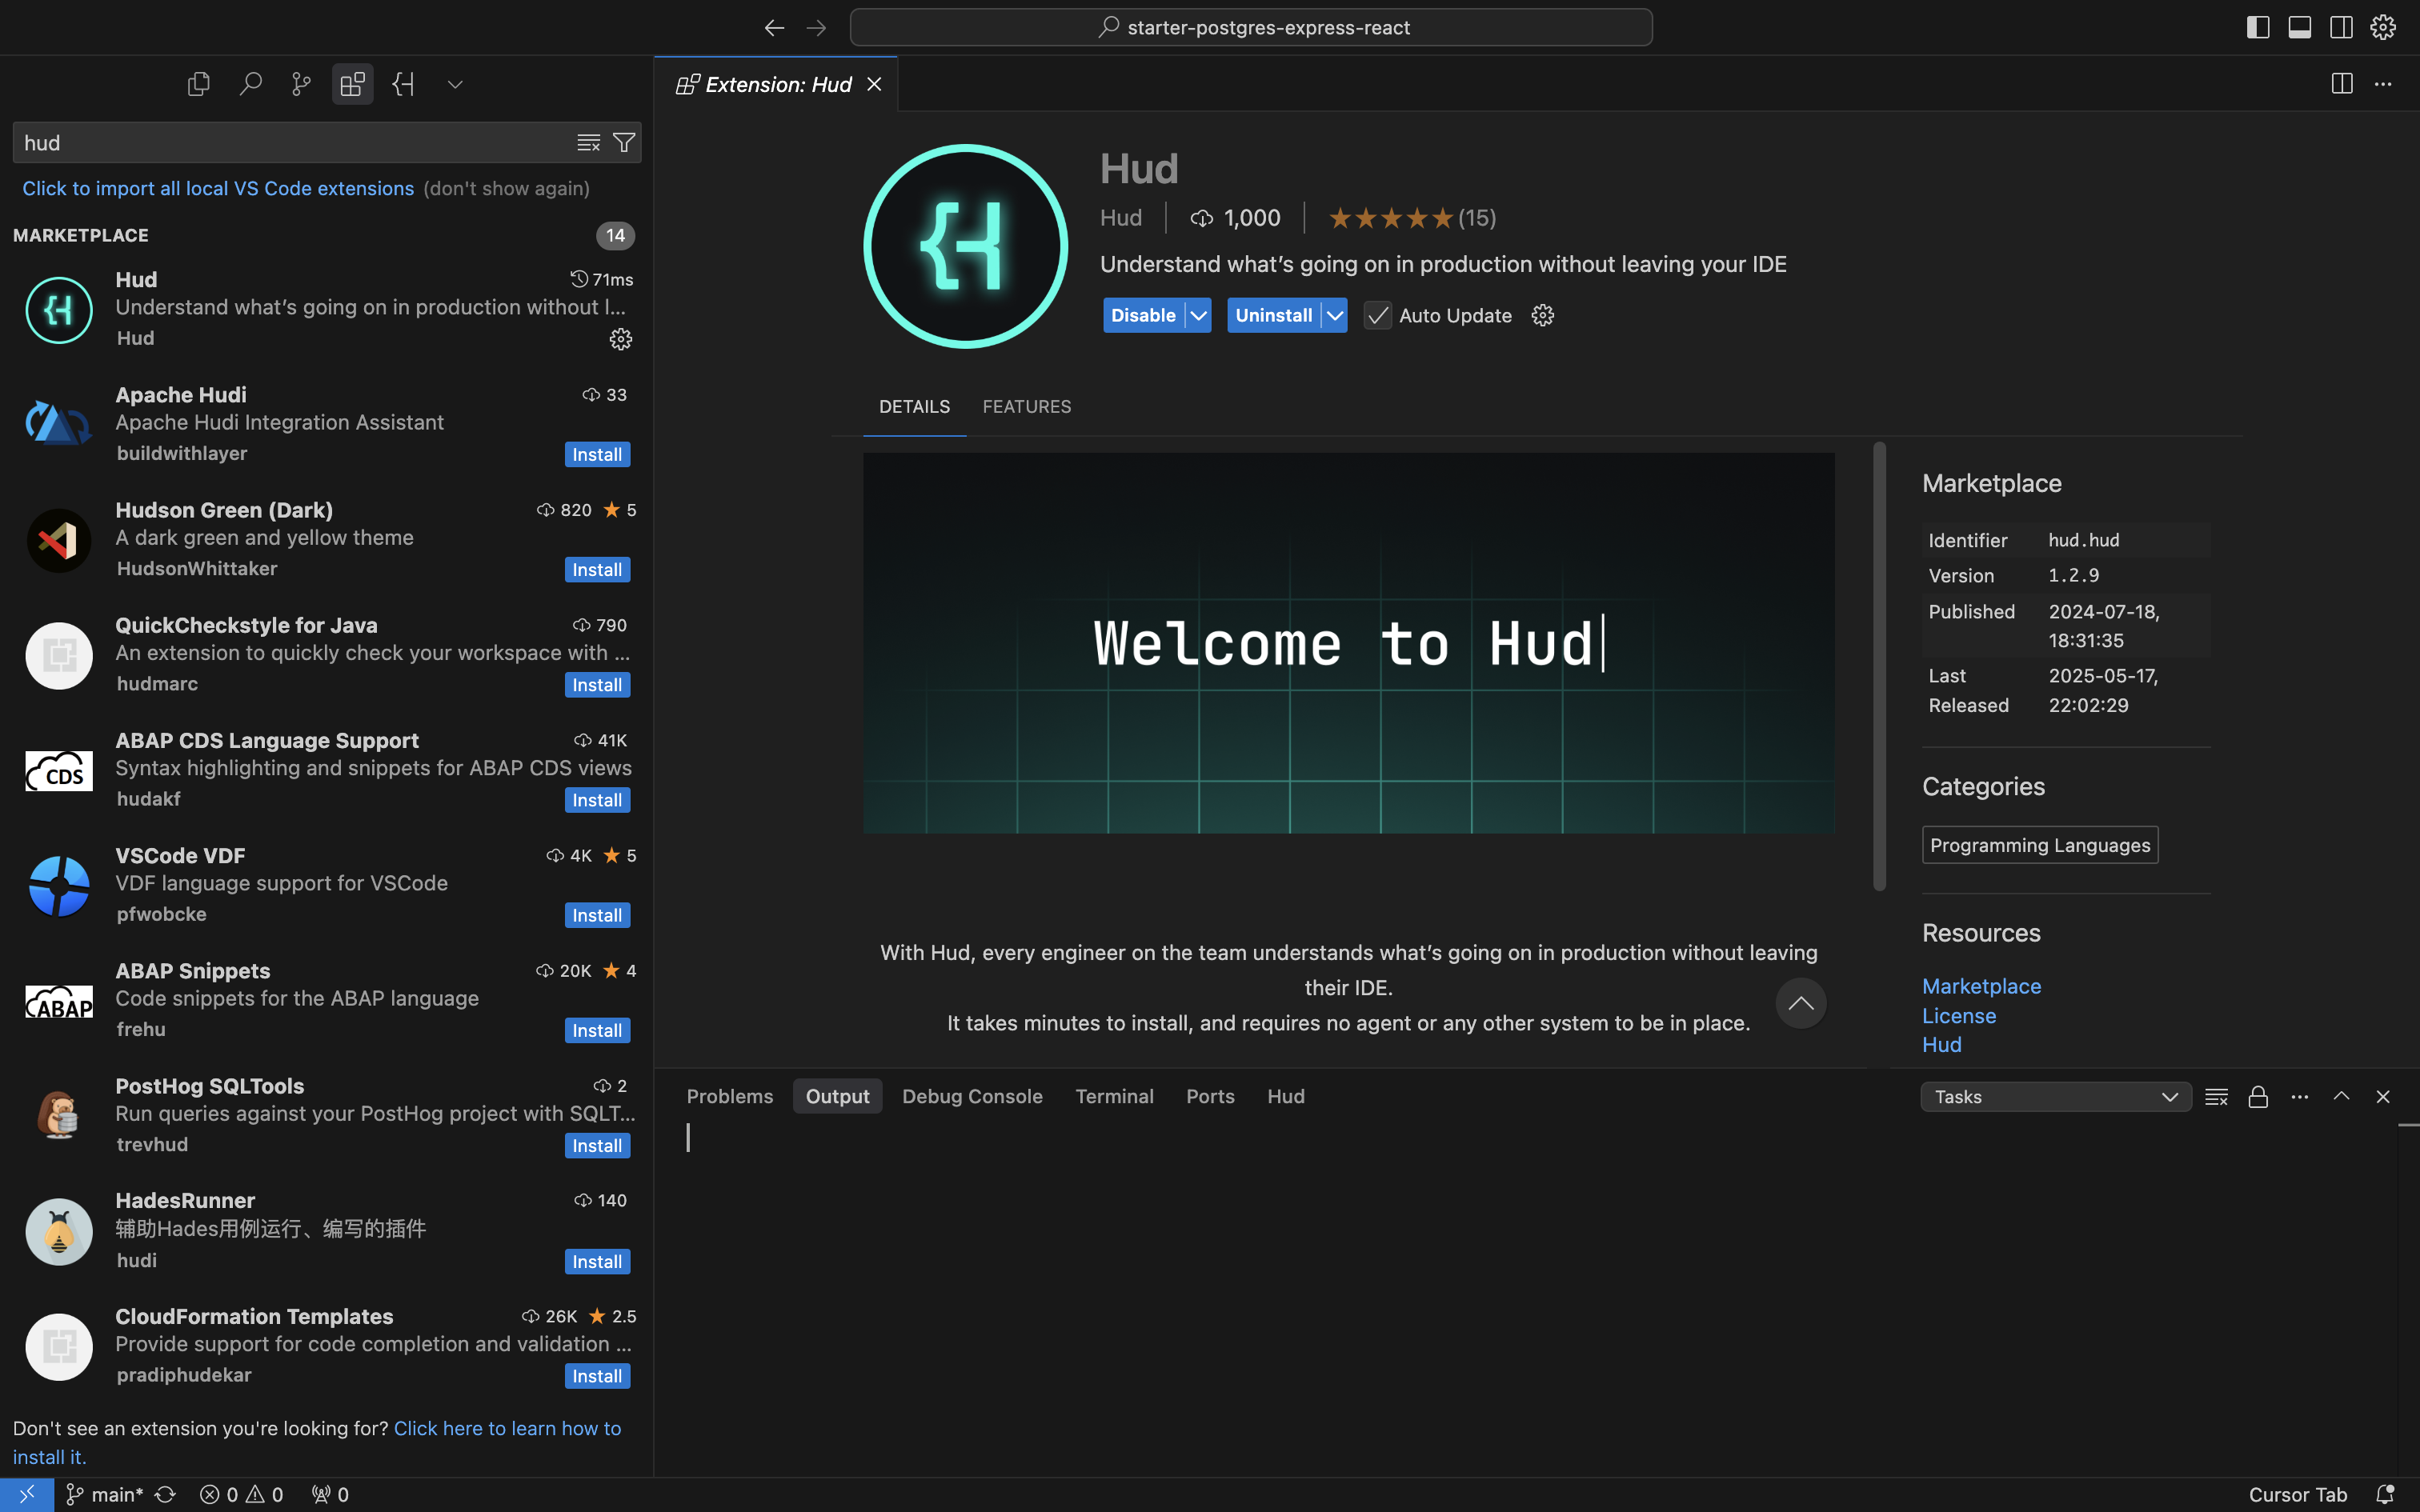
Task: Toggle the bottom panel layout button
Action: pos(2299,27)
